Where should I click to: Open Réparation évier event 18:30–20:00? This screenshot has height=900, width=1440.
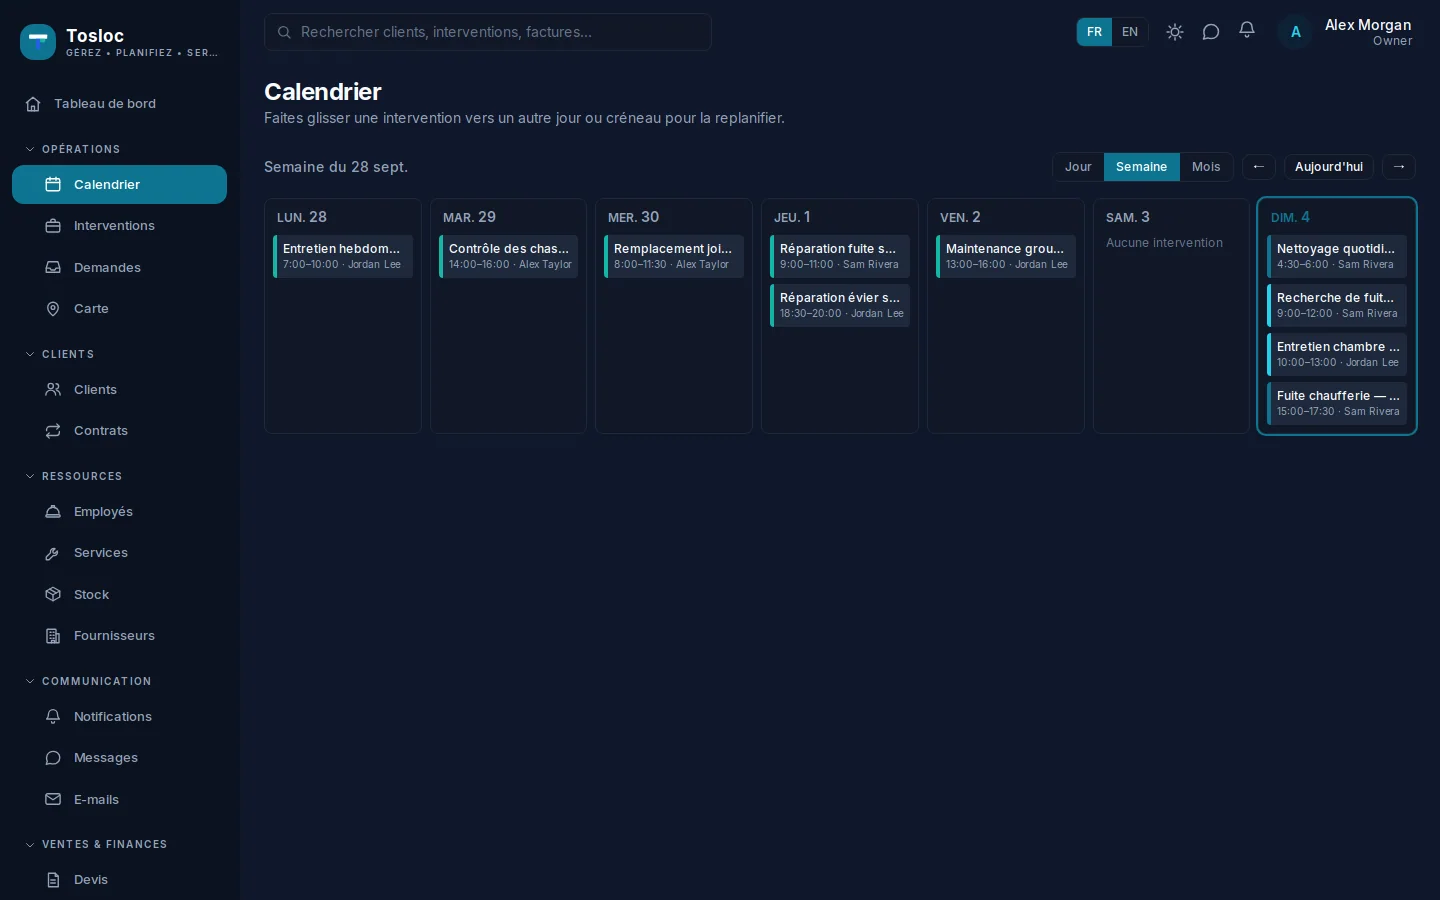point(840,305)
